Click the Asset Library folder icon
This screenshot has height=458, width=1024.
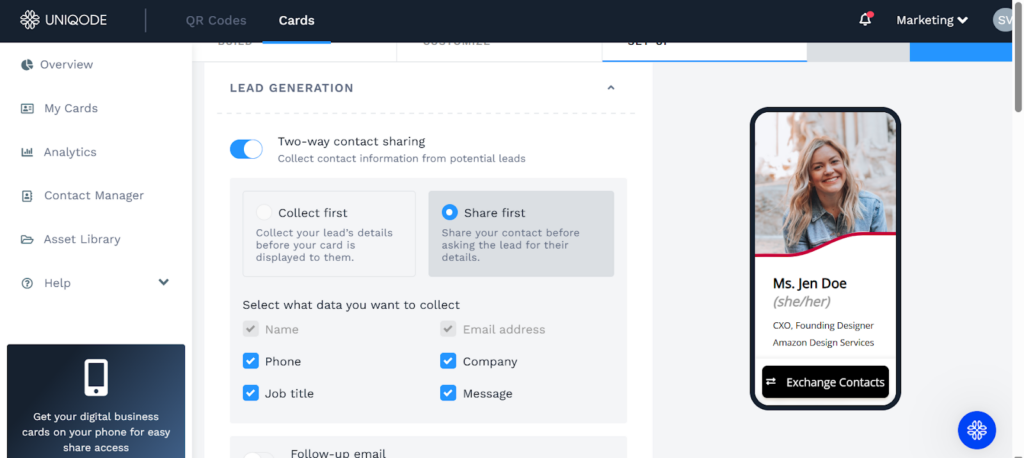click(x=27, y=239)
